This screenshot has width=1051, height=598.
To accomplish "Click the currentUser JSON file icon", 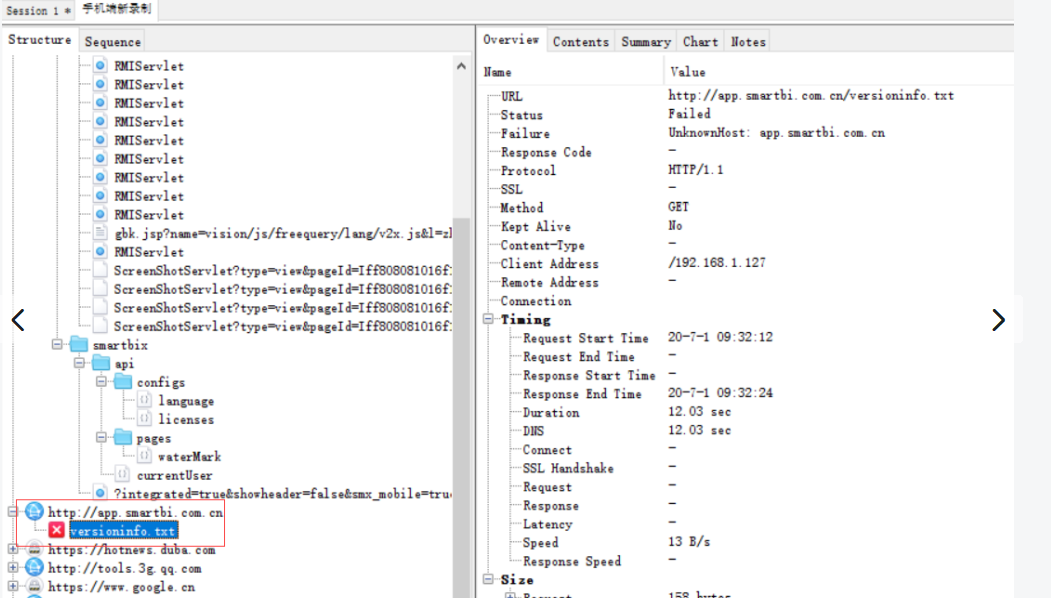I will tap(122, 475).
